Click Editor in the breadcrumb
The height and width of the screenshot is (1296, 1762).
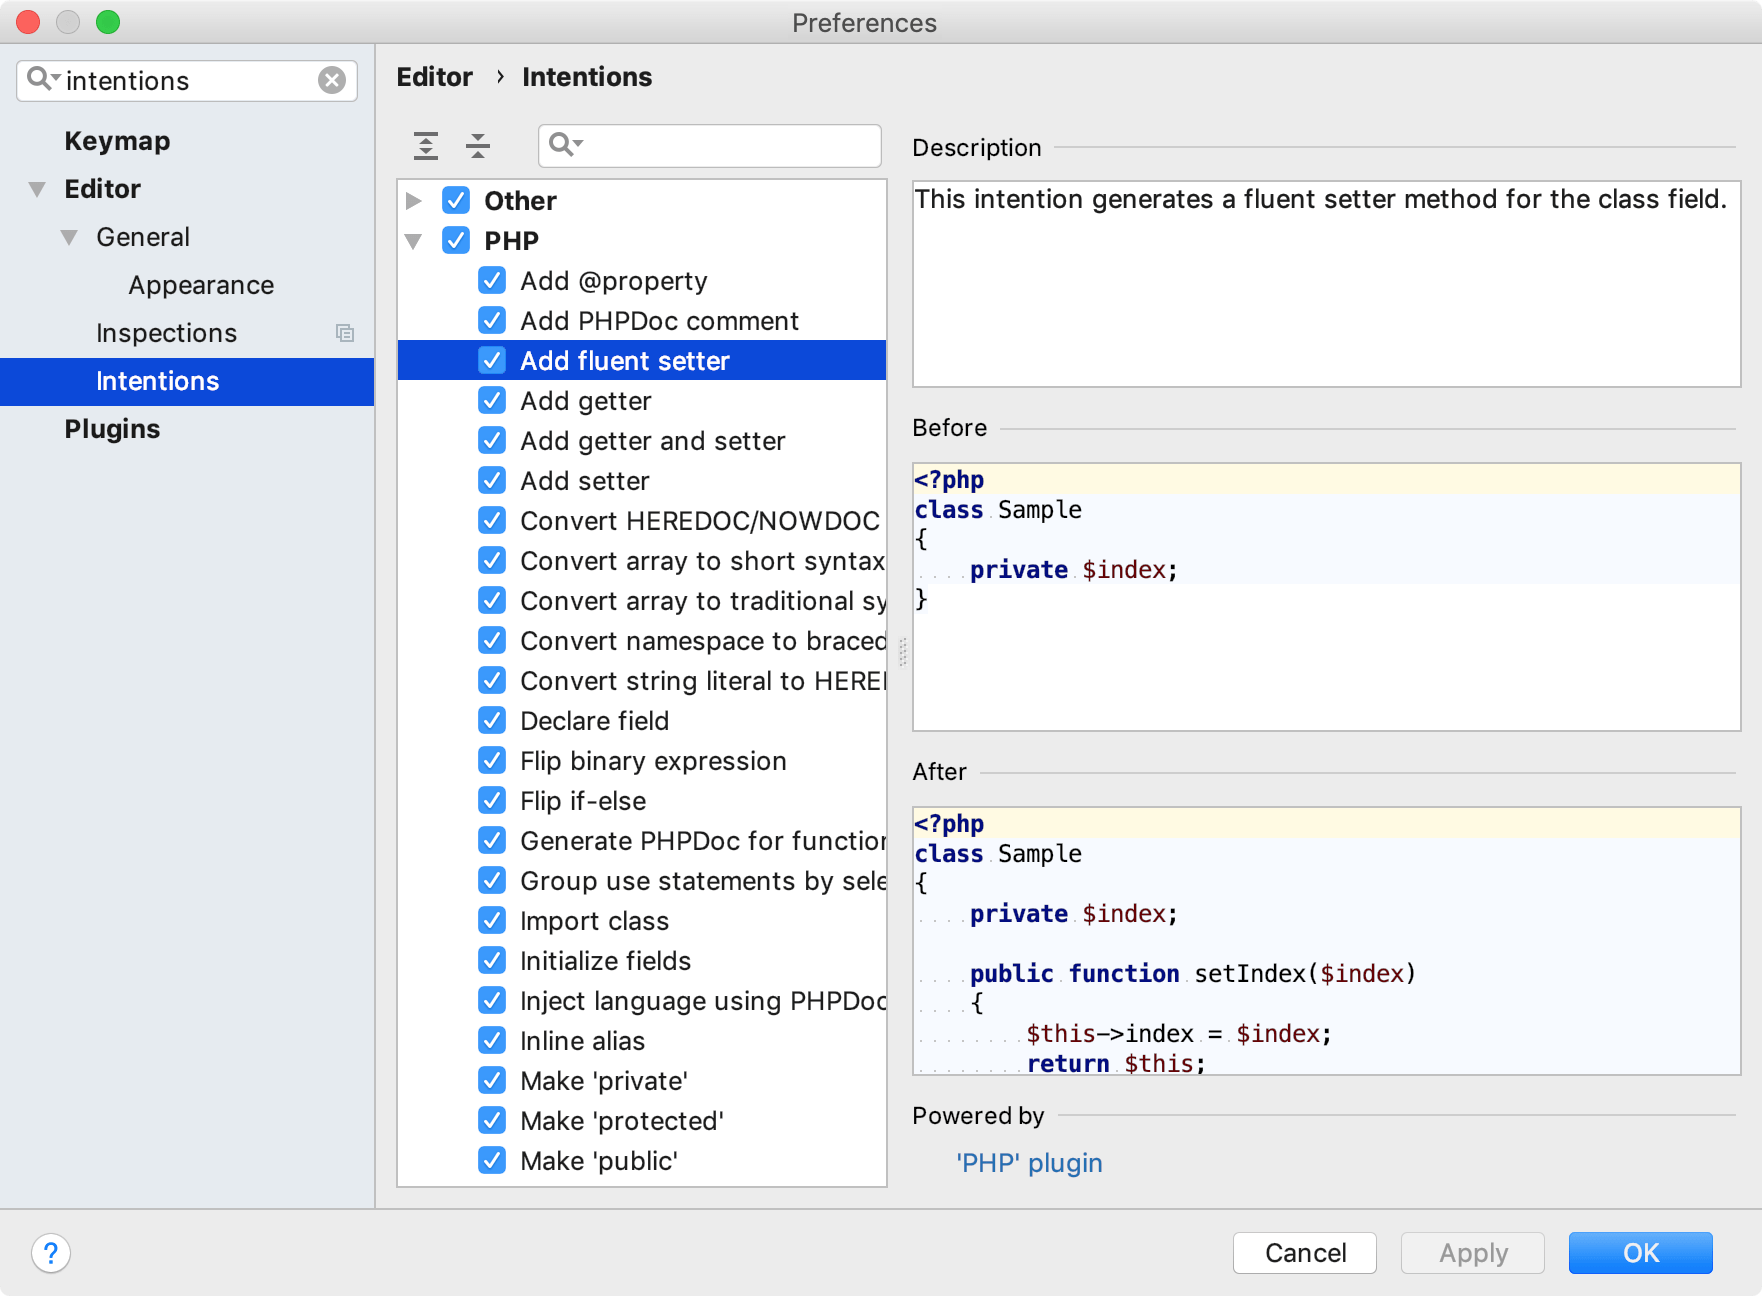click(434, 77)
